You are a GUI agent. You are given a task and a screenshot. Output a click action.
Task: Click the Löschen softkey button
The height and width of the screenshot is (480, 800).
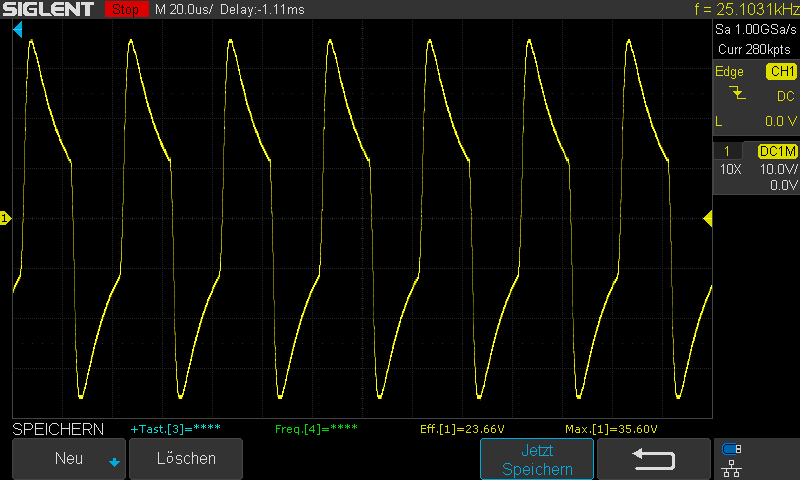(x=186, y=459)
